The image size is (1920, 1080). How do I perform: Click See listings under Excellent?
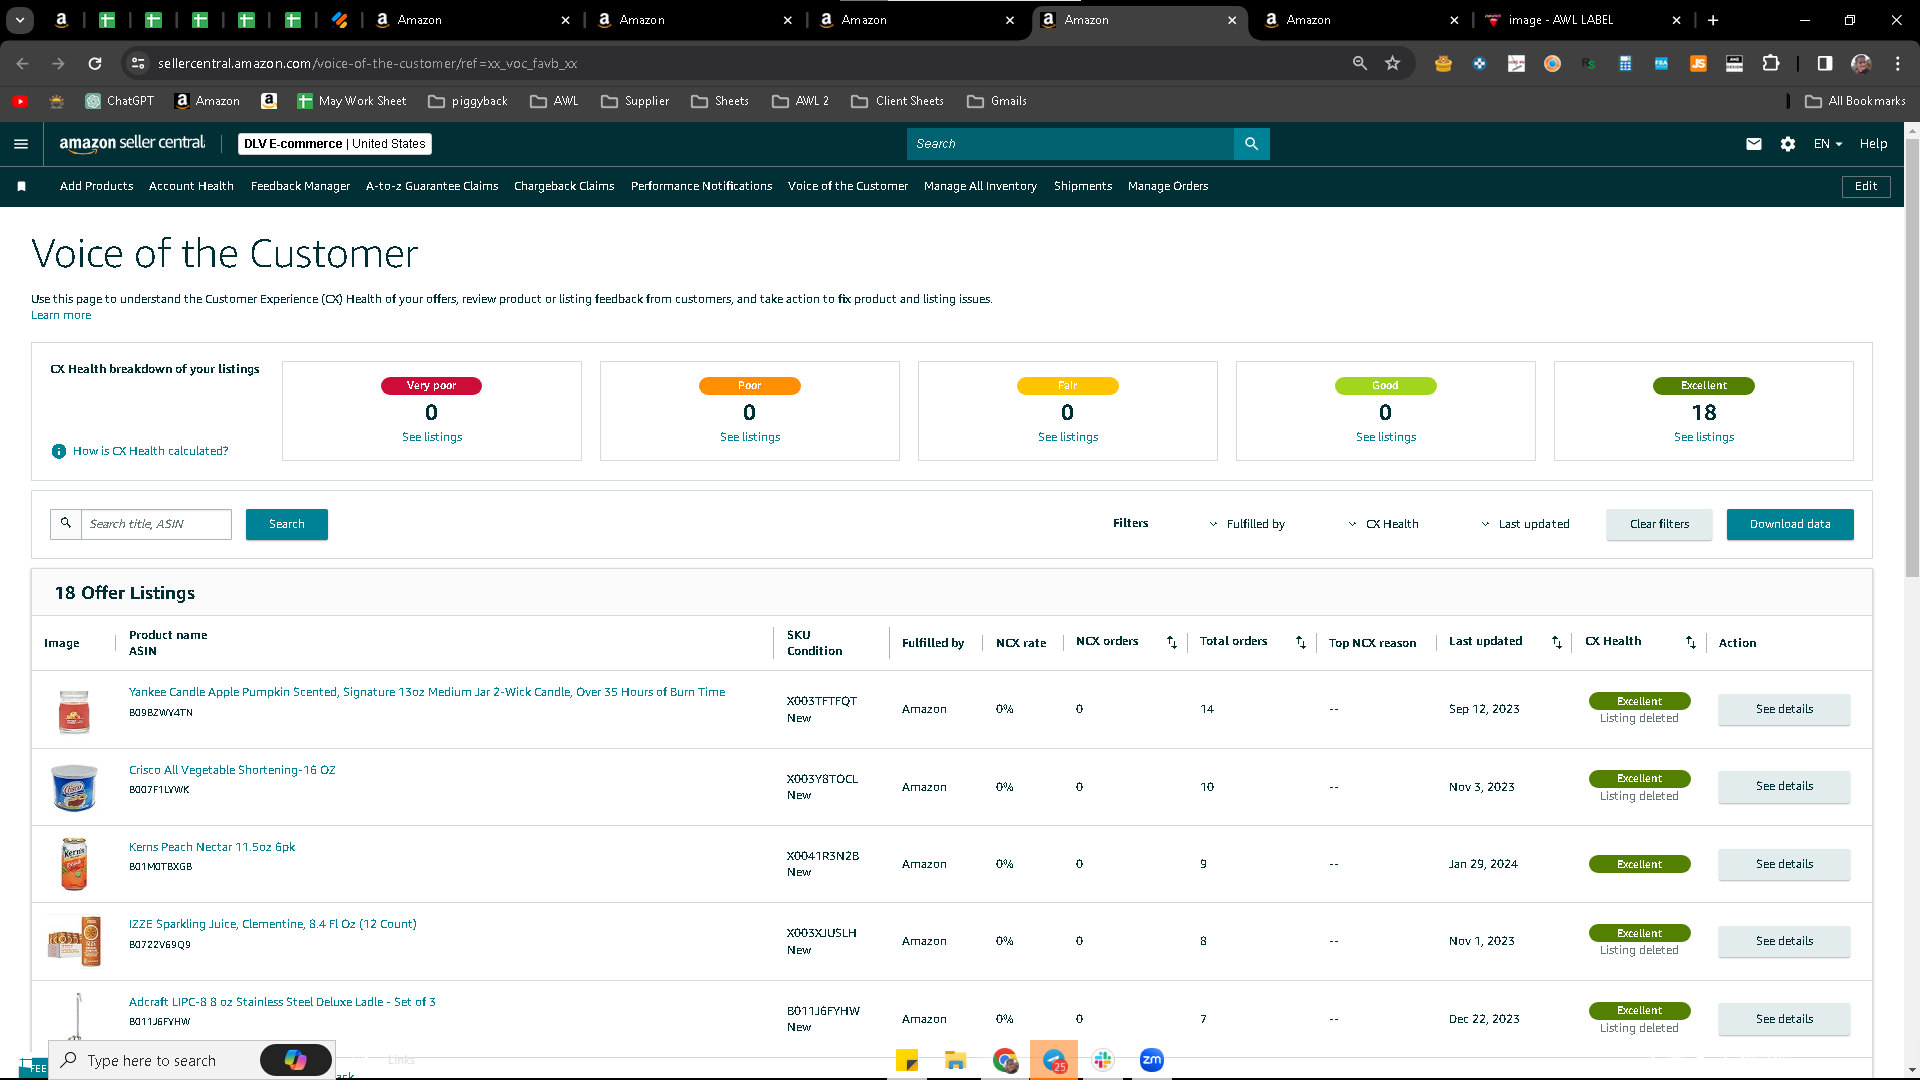click(x=1704, y=437)
